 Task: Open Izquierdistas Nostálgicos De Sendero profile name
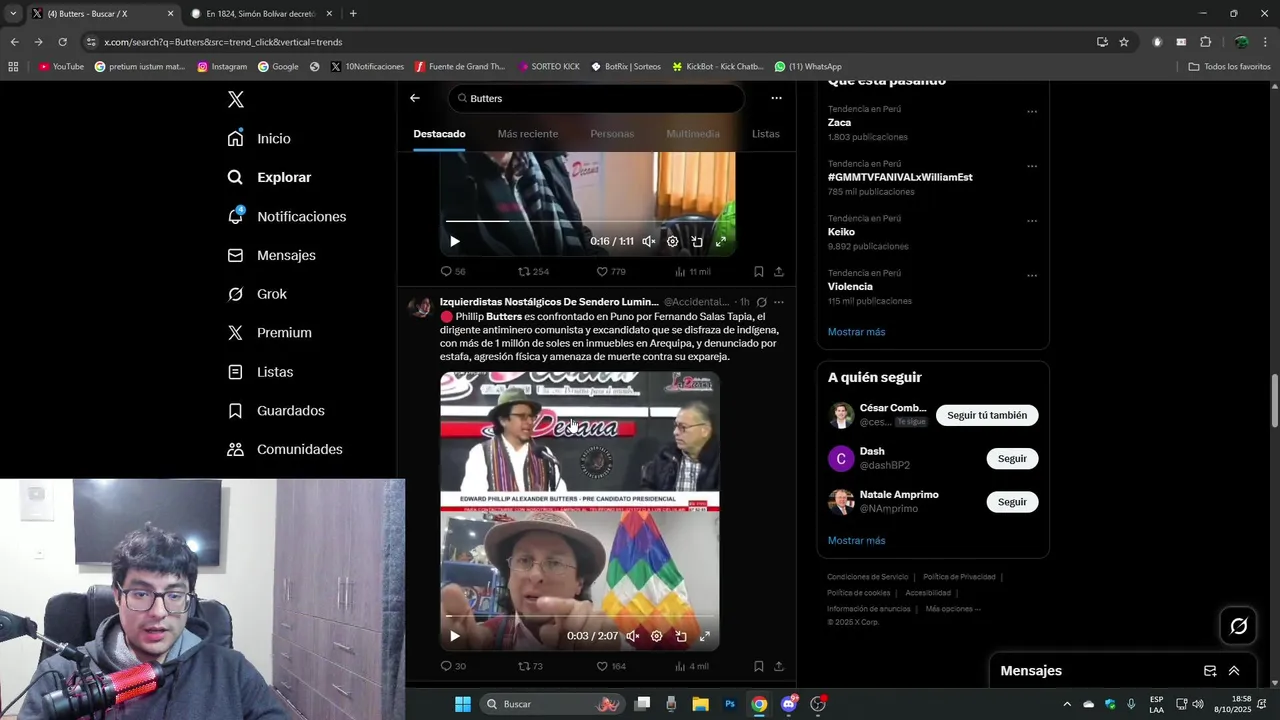pos(549,302)
